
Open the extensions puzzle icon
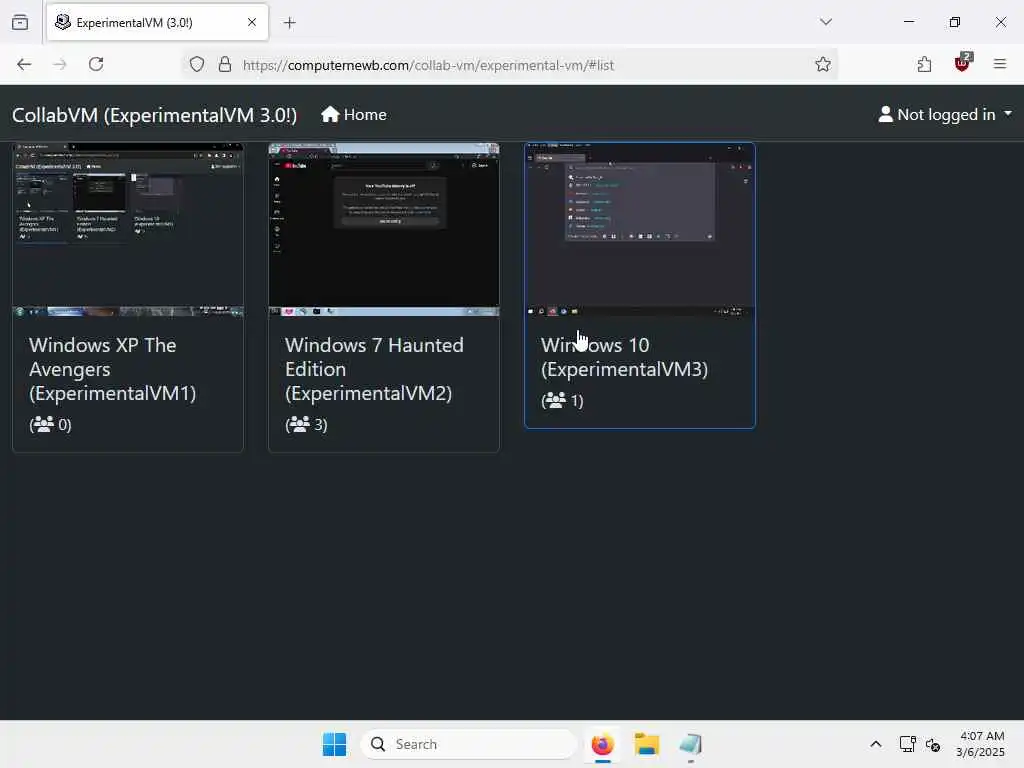[x=924, y=64]
